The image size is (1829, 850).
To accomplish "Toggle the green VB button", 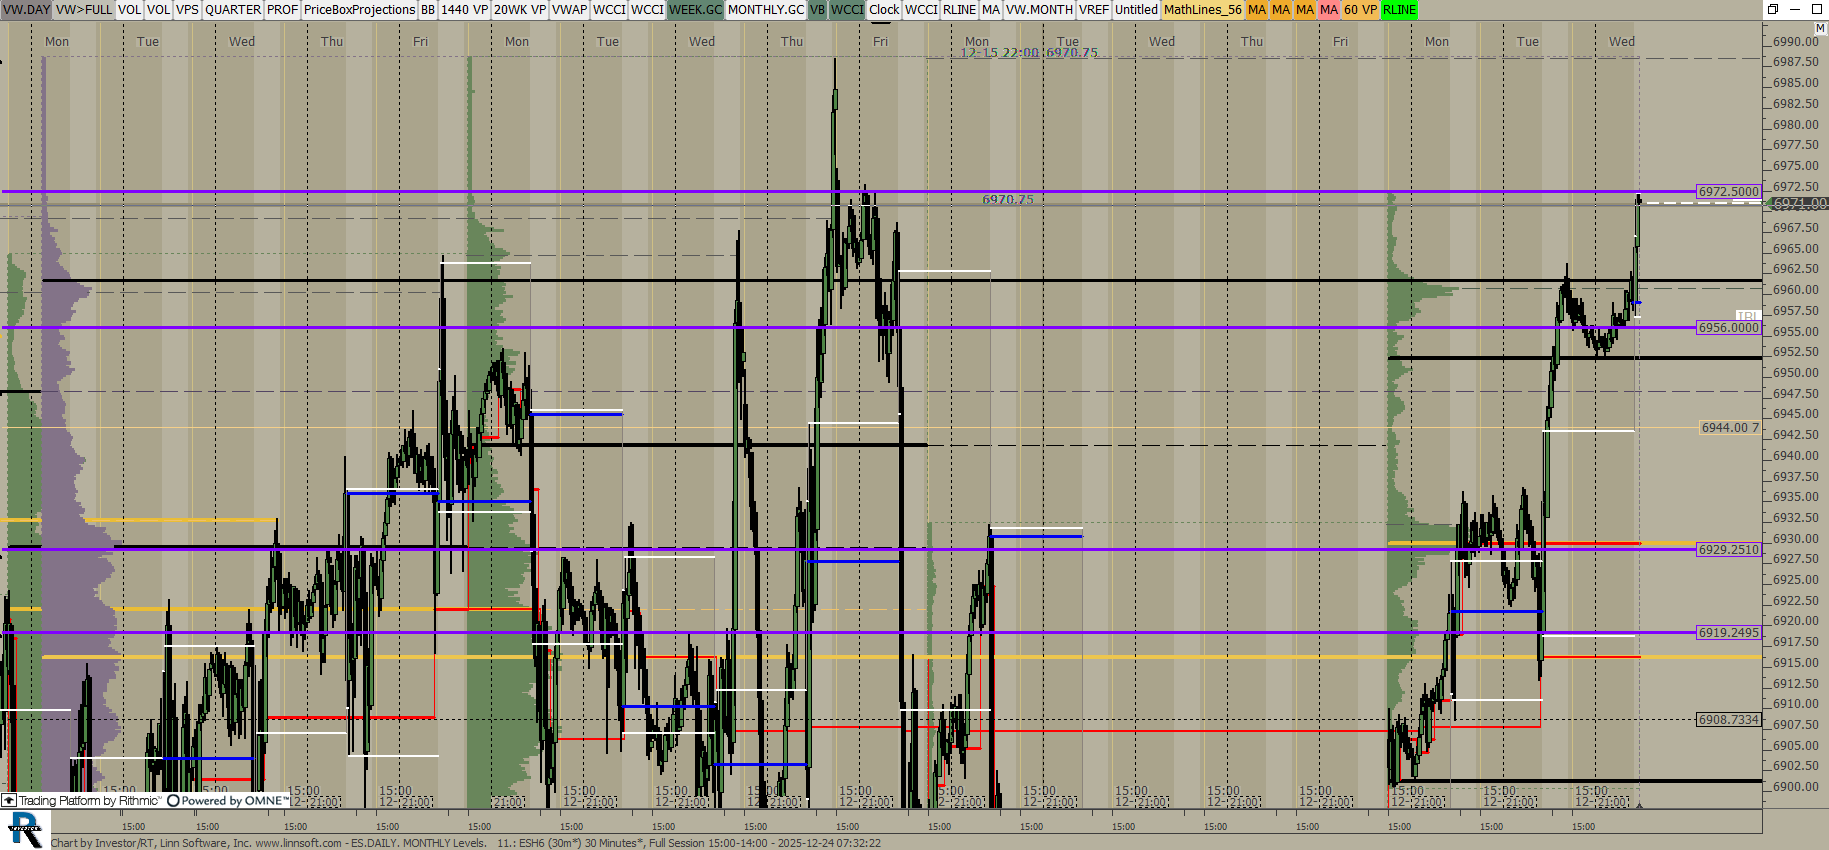I will 817,9.
